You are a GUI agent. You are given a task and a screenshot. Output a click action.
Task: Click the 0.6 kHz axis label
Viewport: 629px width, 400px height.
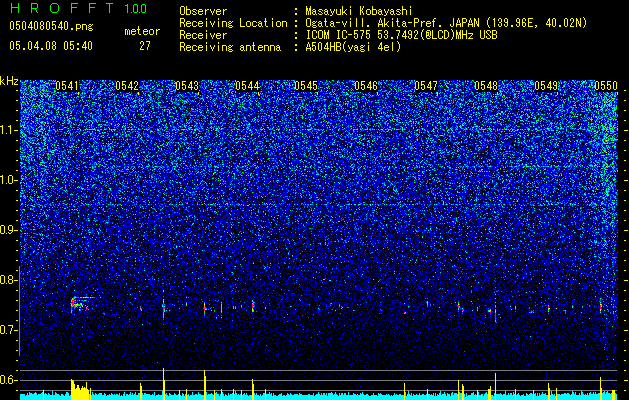pos(9,380)
